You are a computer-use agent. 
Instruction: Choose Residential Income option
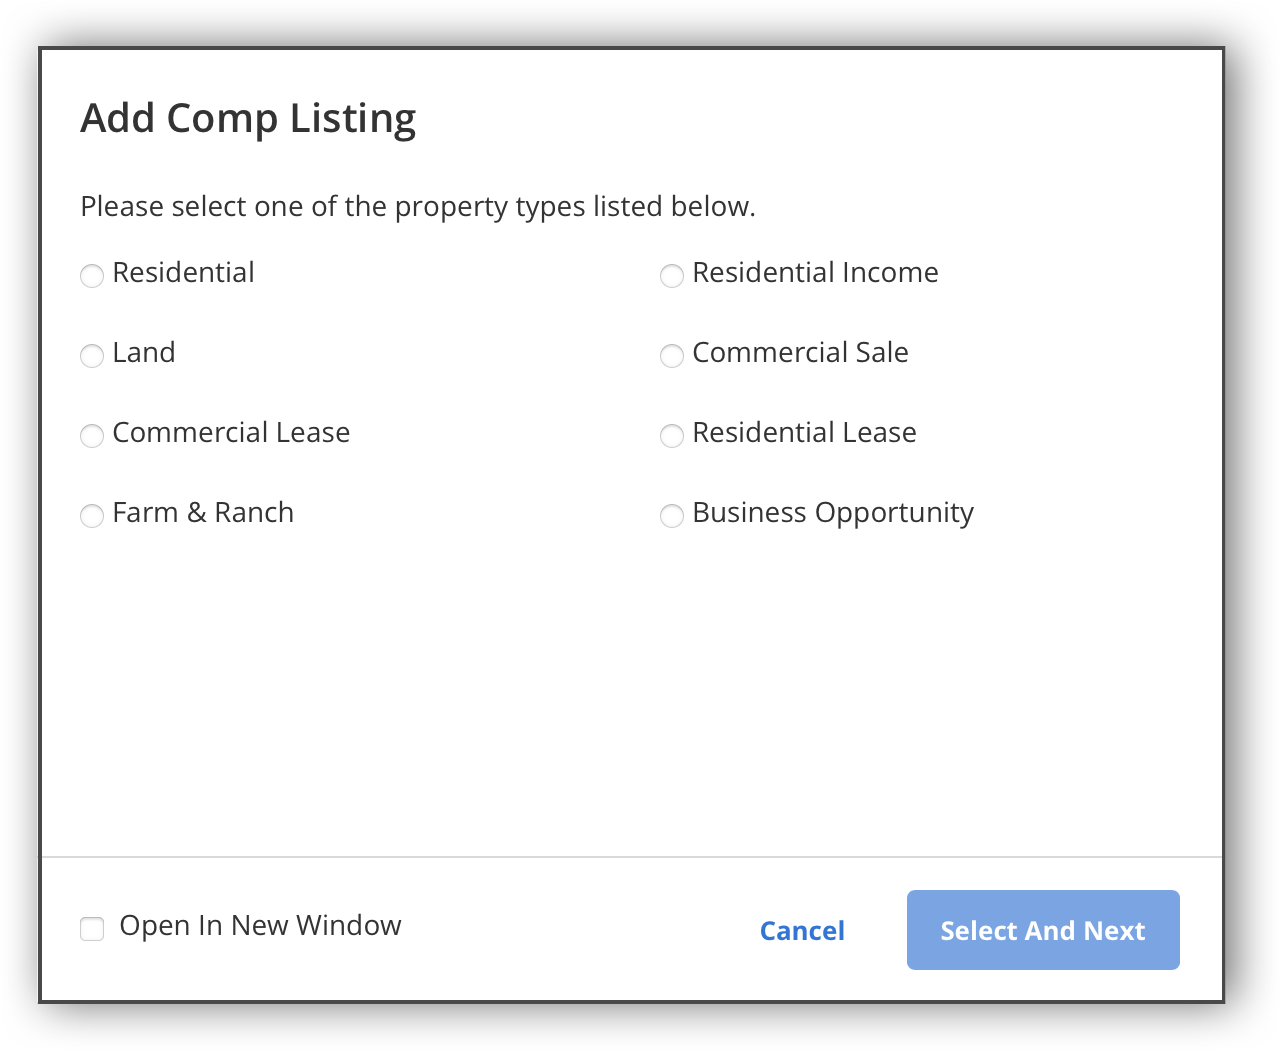(671, 276)
